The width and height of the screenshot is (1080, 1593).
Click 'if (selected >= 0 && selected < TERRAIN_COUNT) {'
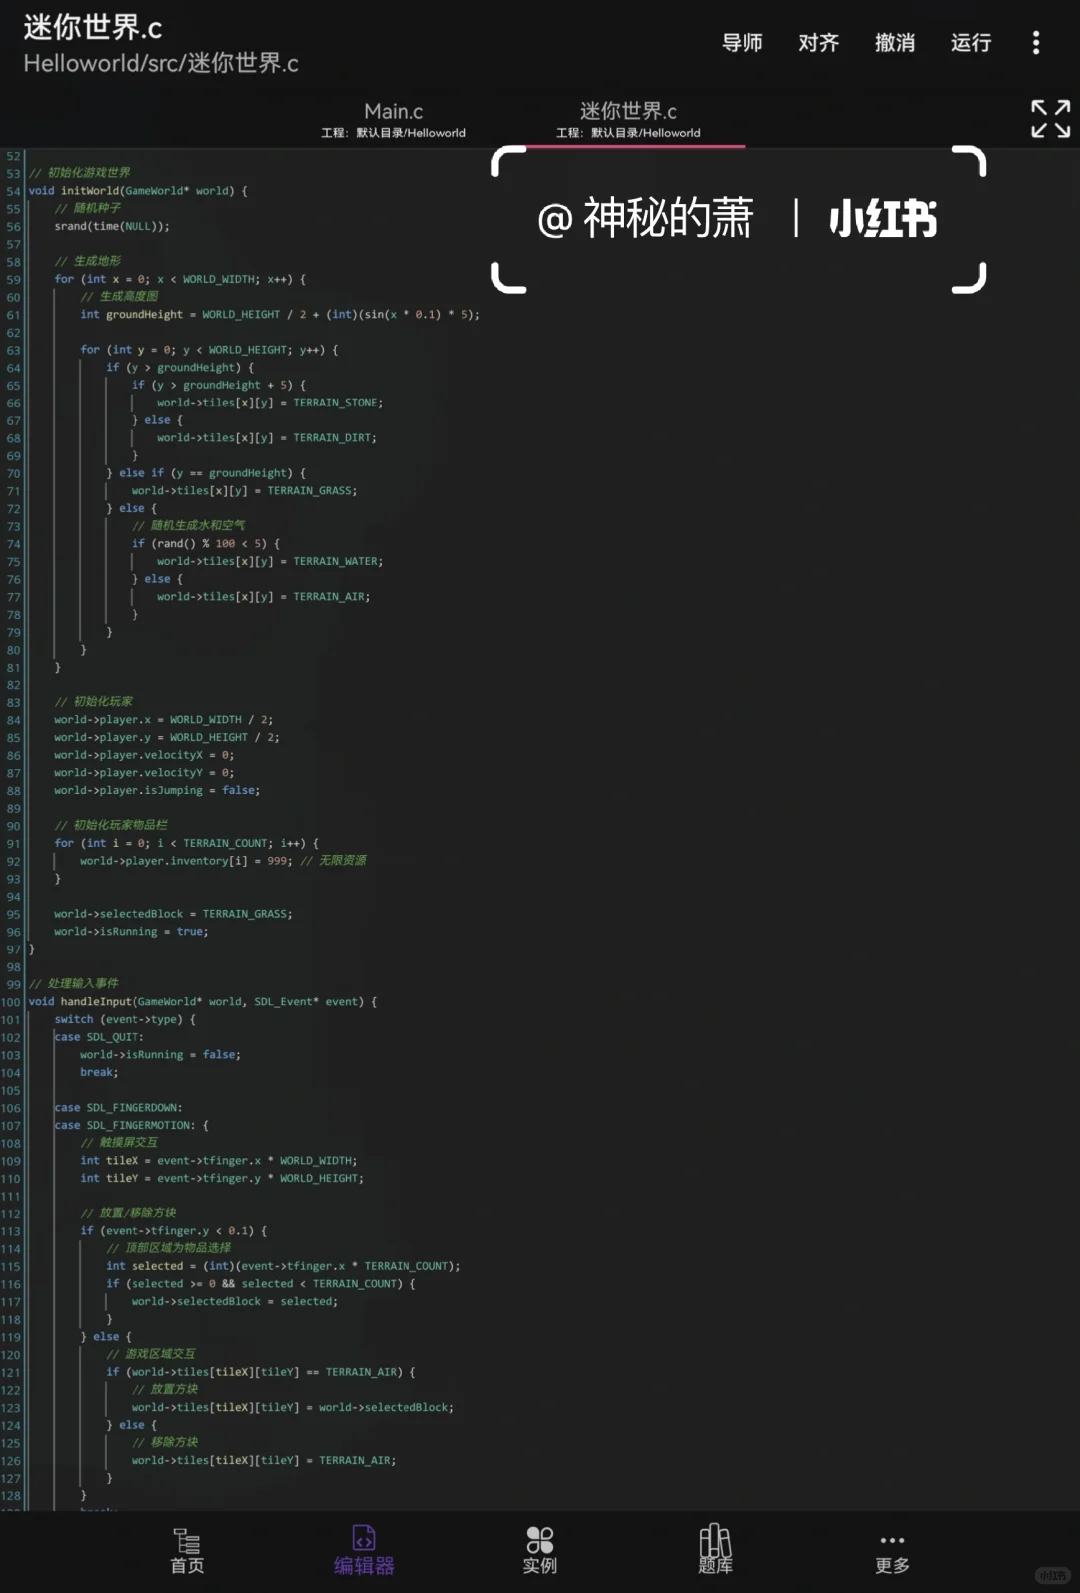coord(261,1285)
